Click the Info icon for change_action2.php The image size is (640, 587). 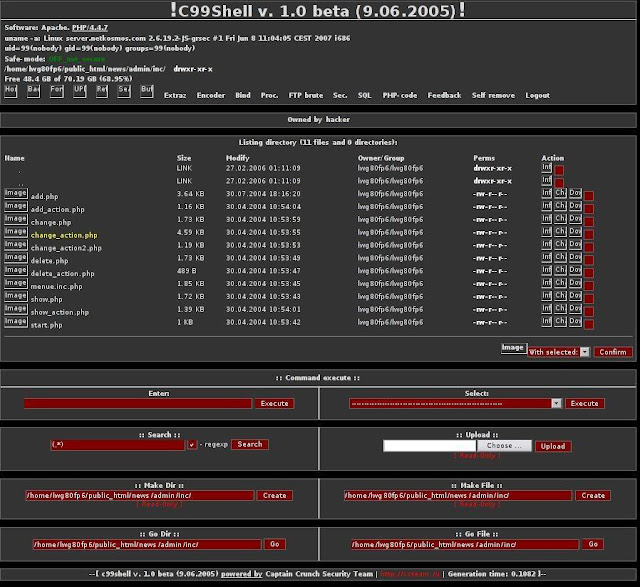click(x=547, y=245)
